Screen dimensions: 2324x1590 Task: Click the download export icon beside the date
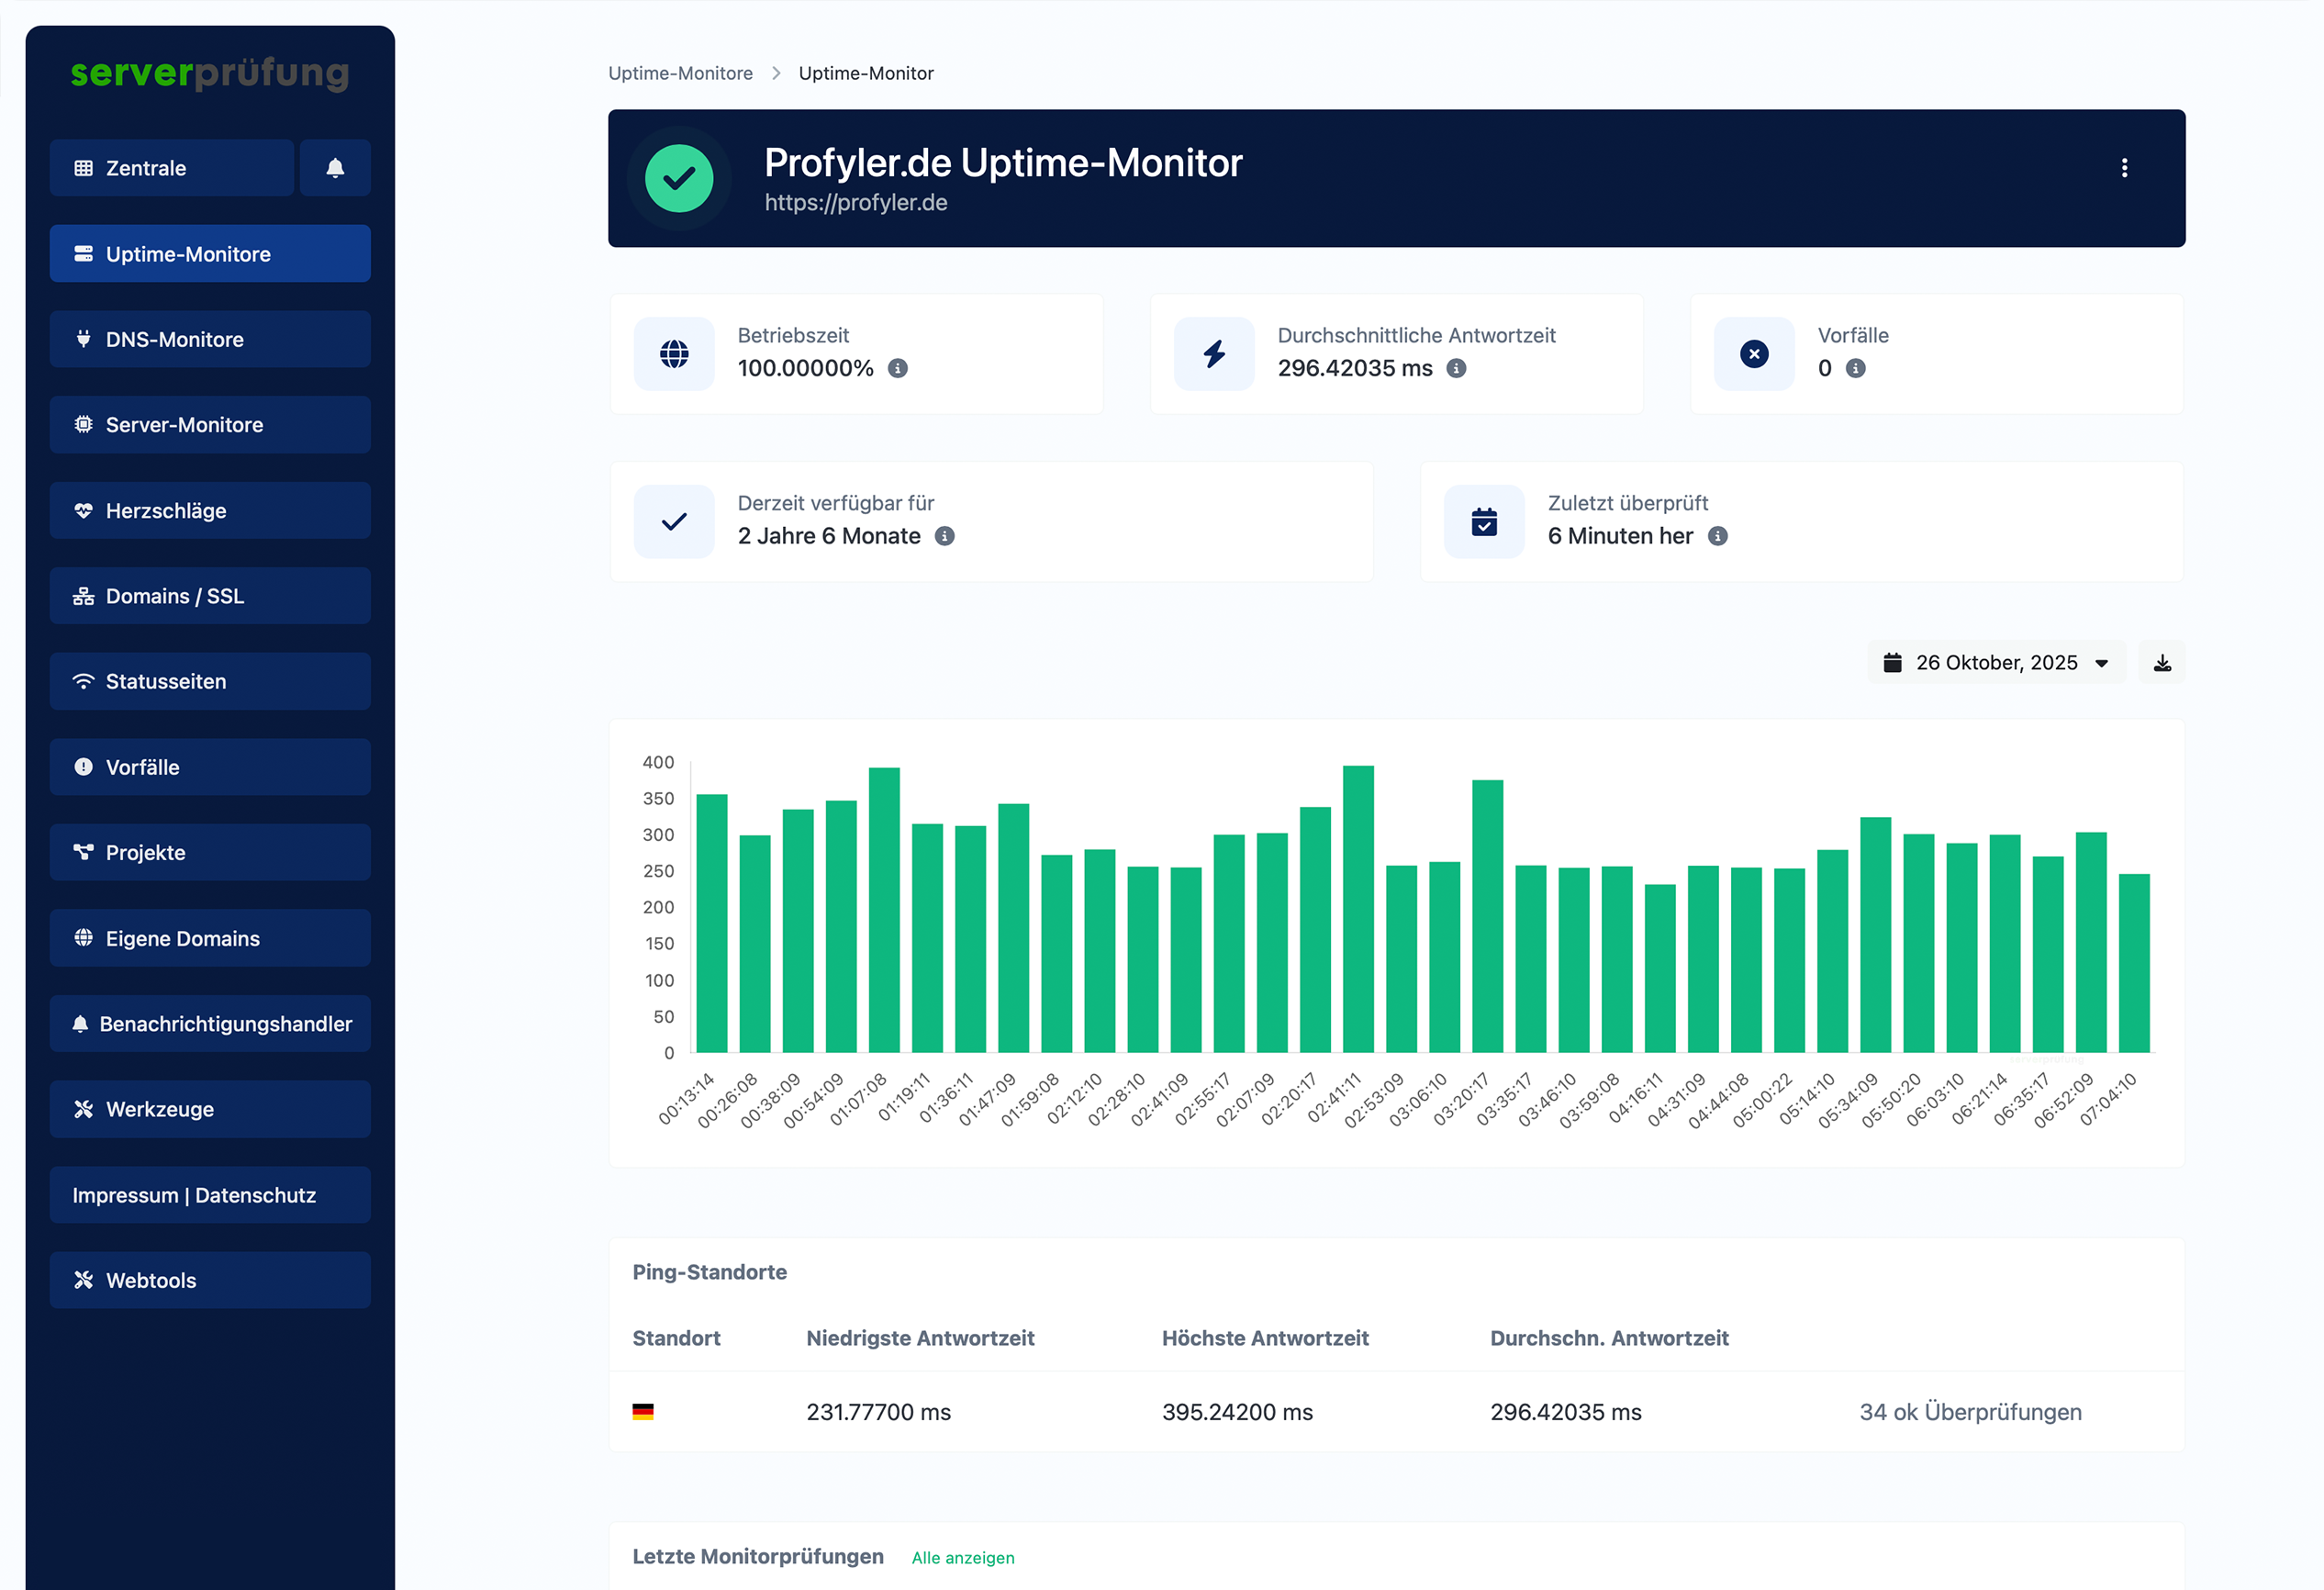(2162, 661)
